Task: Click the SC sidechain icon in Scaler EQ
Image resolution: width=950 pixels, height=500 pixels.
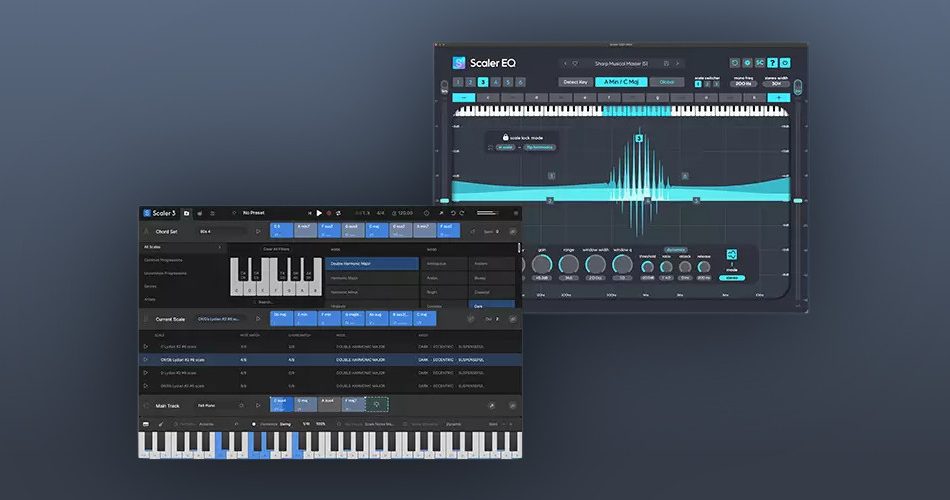Action: [759, 62]
